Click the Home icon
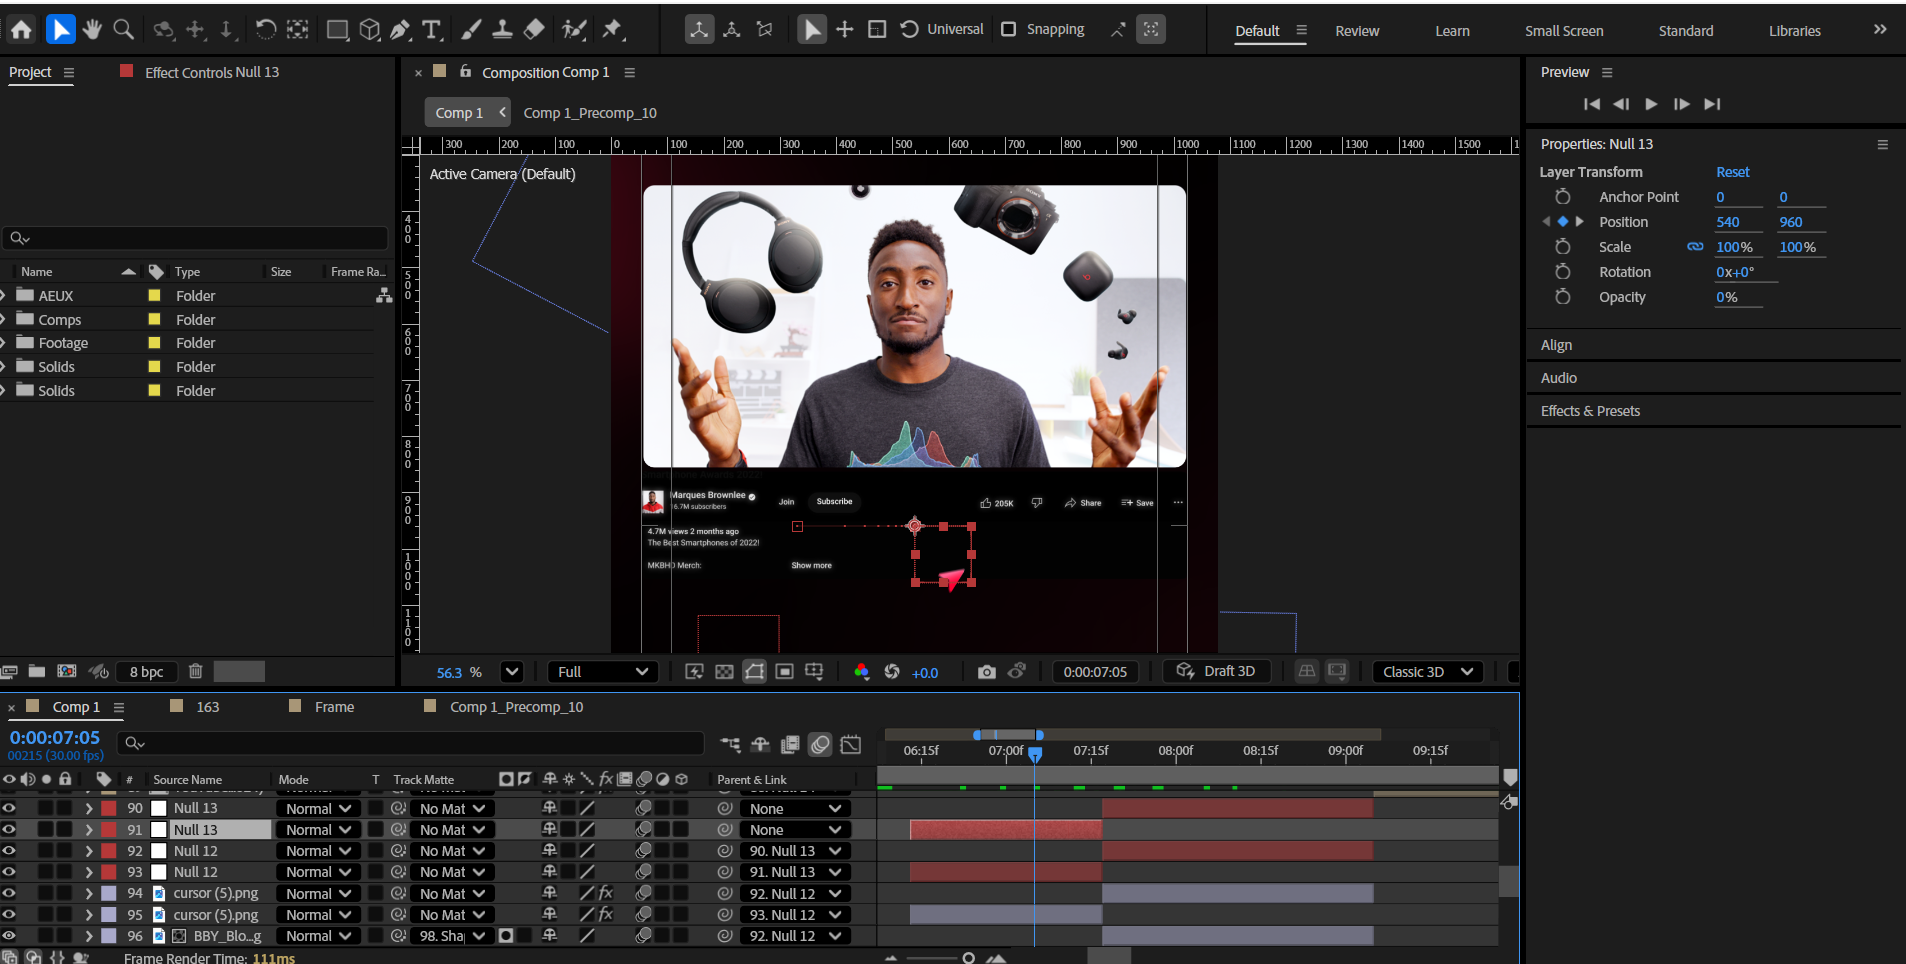 [x=21, y=30]
